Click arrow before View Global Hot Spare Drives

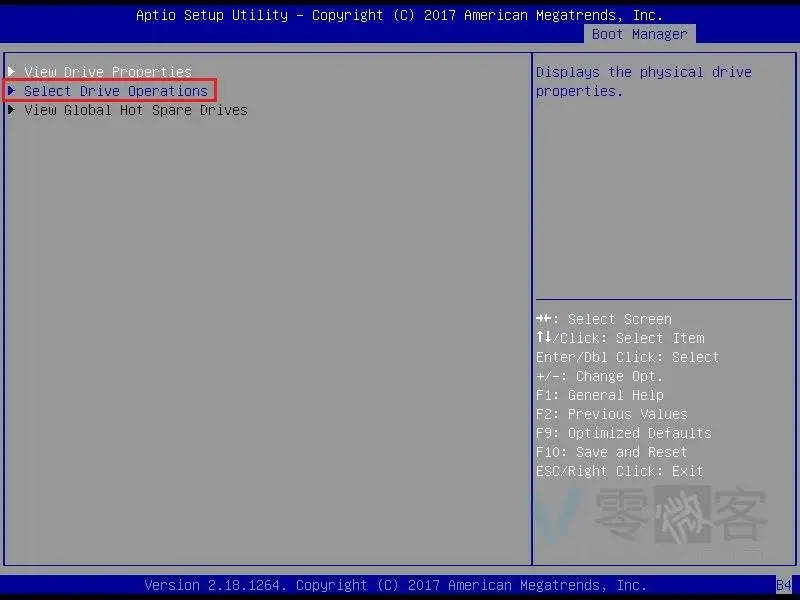12,110
